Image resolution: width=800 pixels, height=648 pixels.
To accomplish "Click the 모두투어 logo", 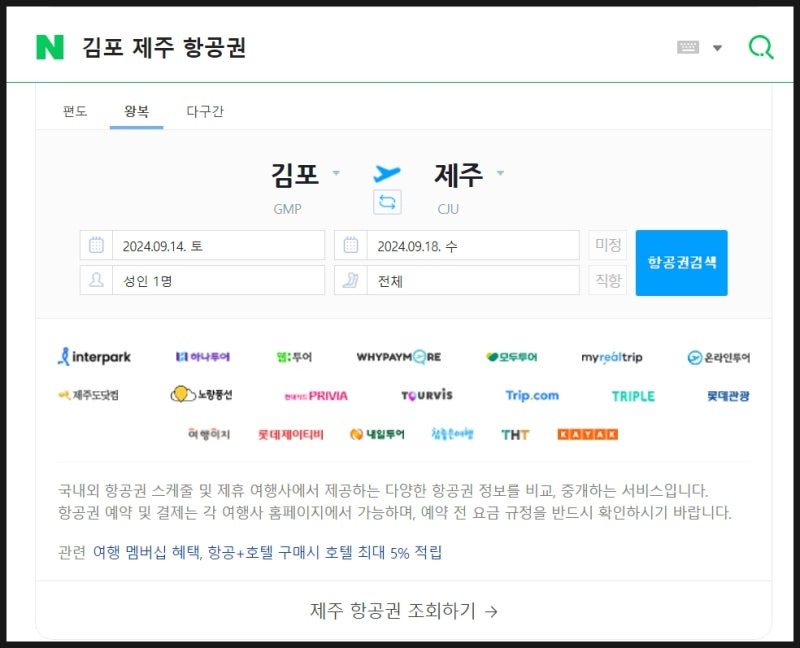I will tap(512, 357).
